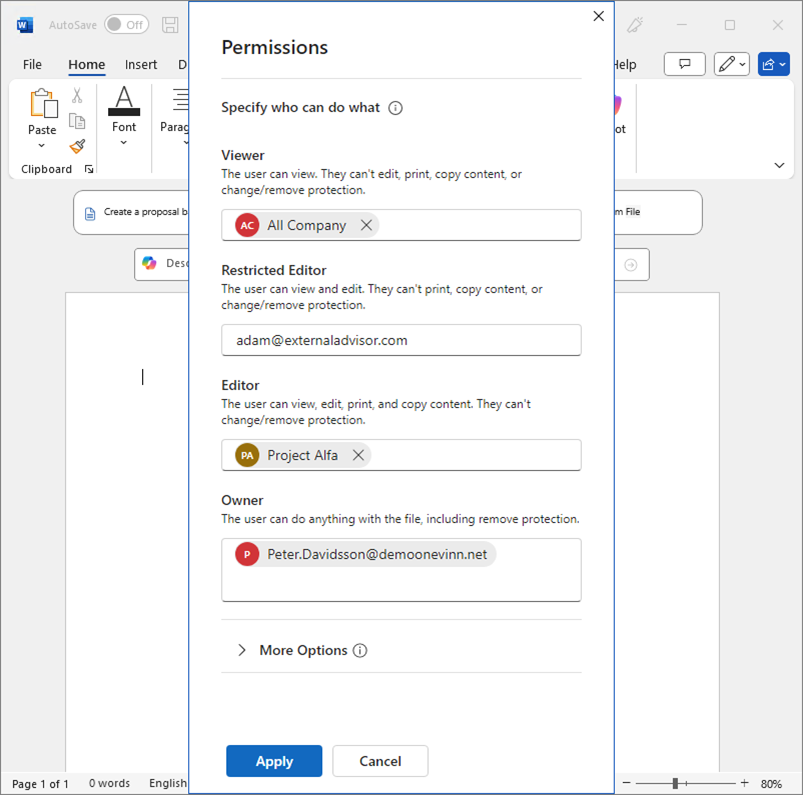
Task: Open the Share button dropdown
Action: point(774,64)
